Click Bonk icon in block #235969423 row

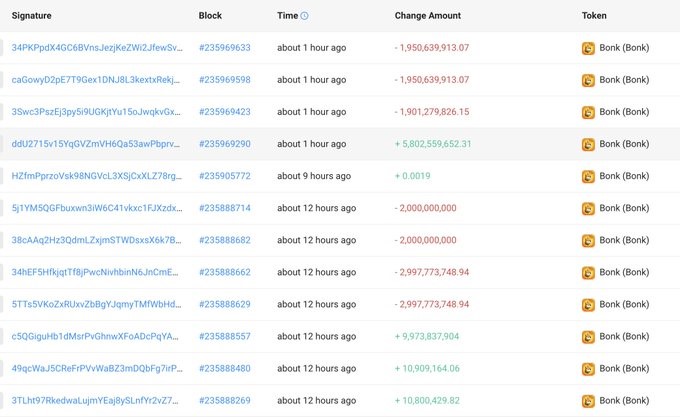pos(588,112)
